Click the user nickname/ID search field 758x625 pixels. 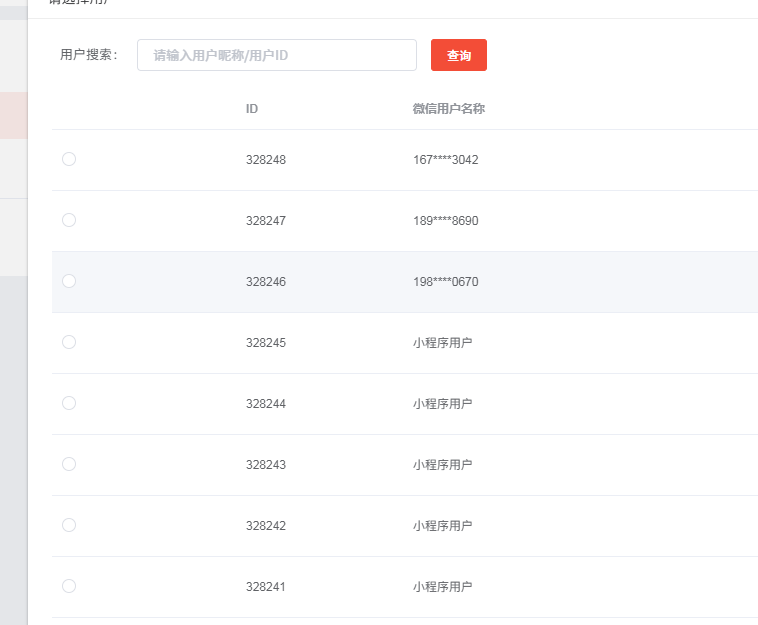tap(276, 55)
